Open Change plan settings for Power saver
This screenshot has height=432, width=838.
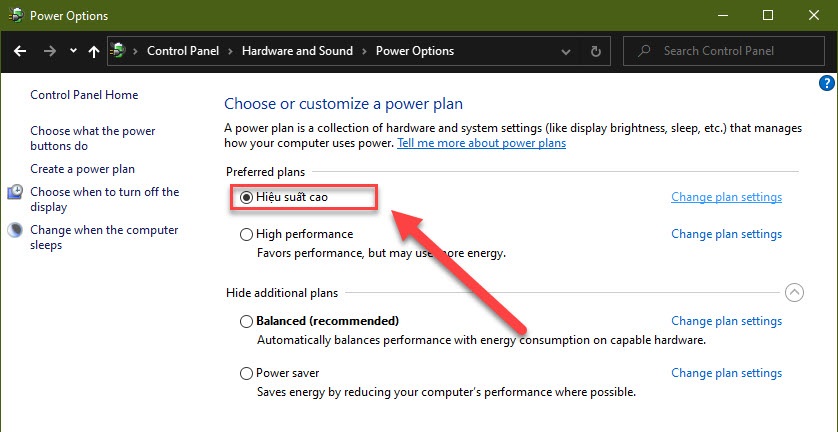[726, 373]
